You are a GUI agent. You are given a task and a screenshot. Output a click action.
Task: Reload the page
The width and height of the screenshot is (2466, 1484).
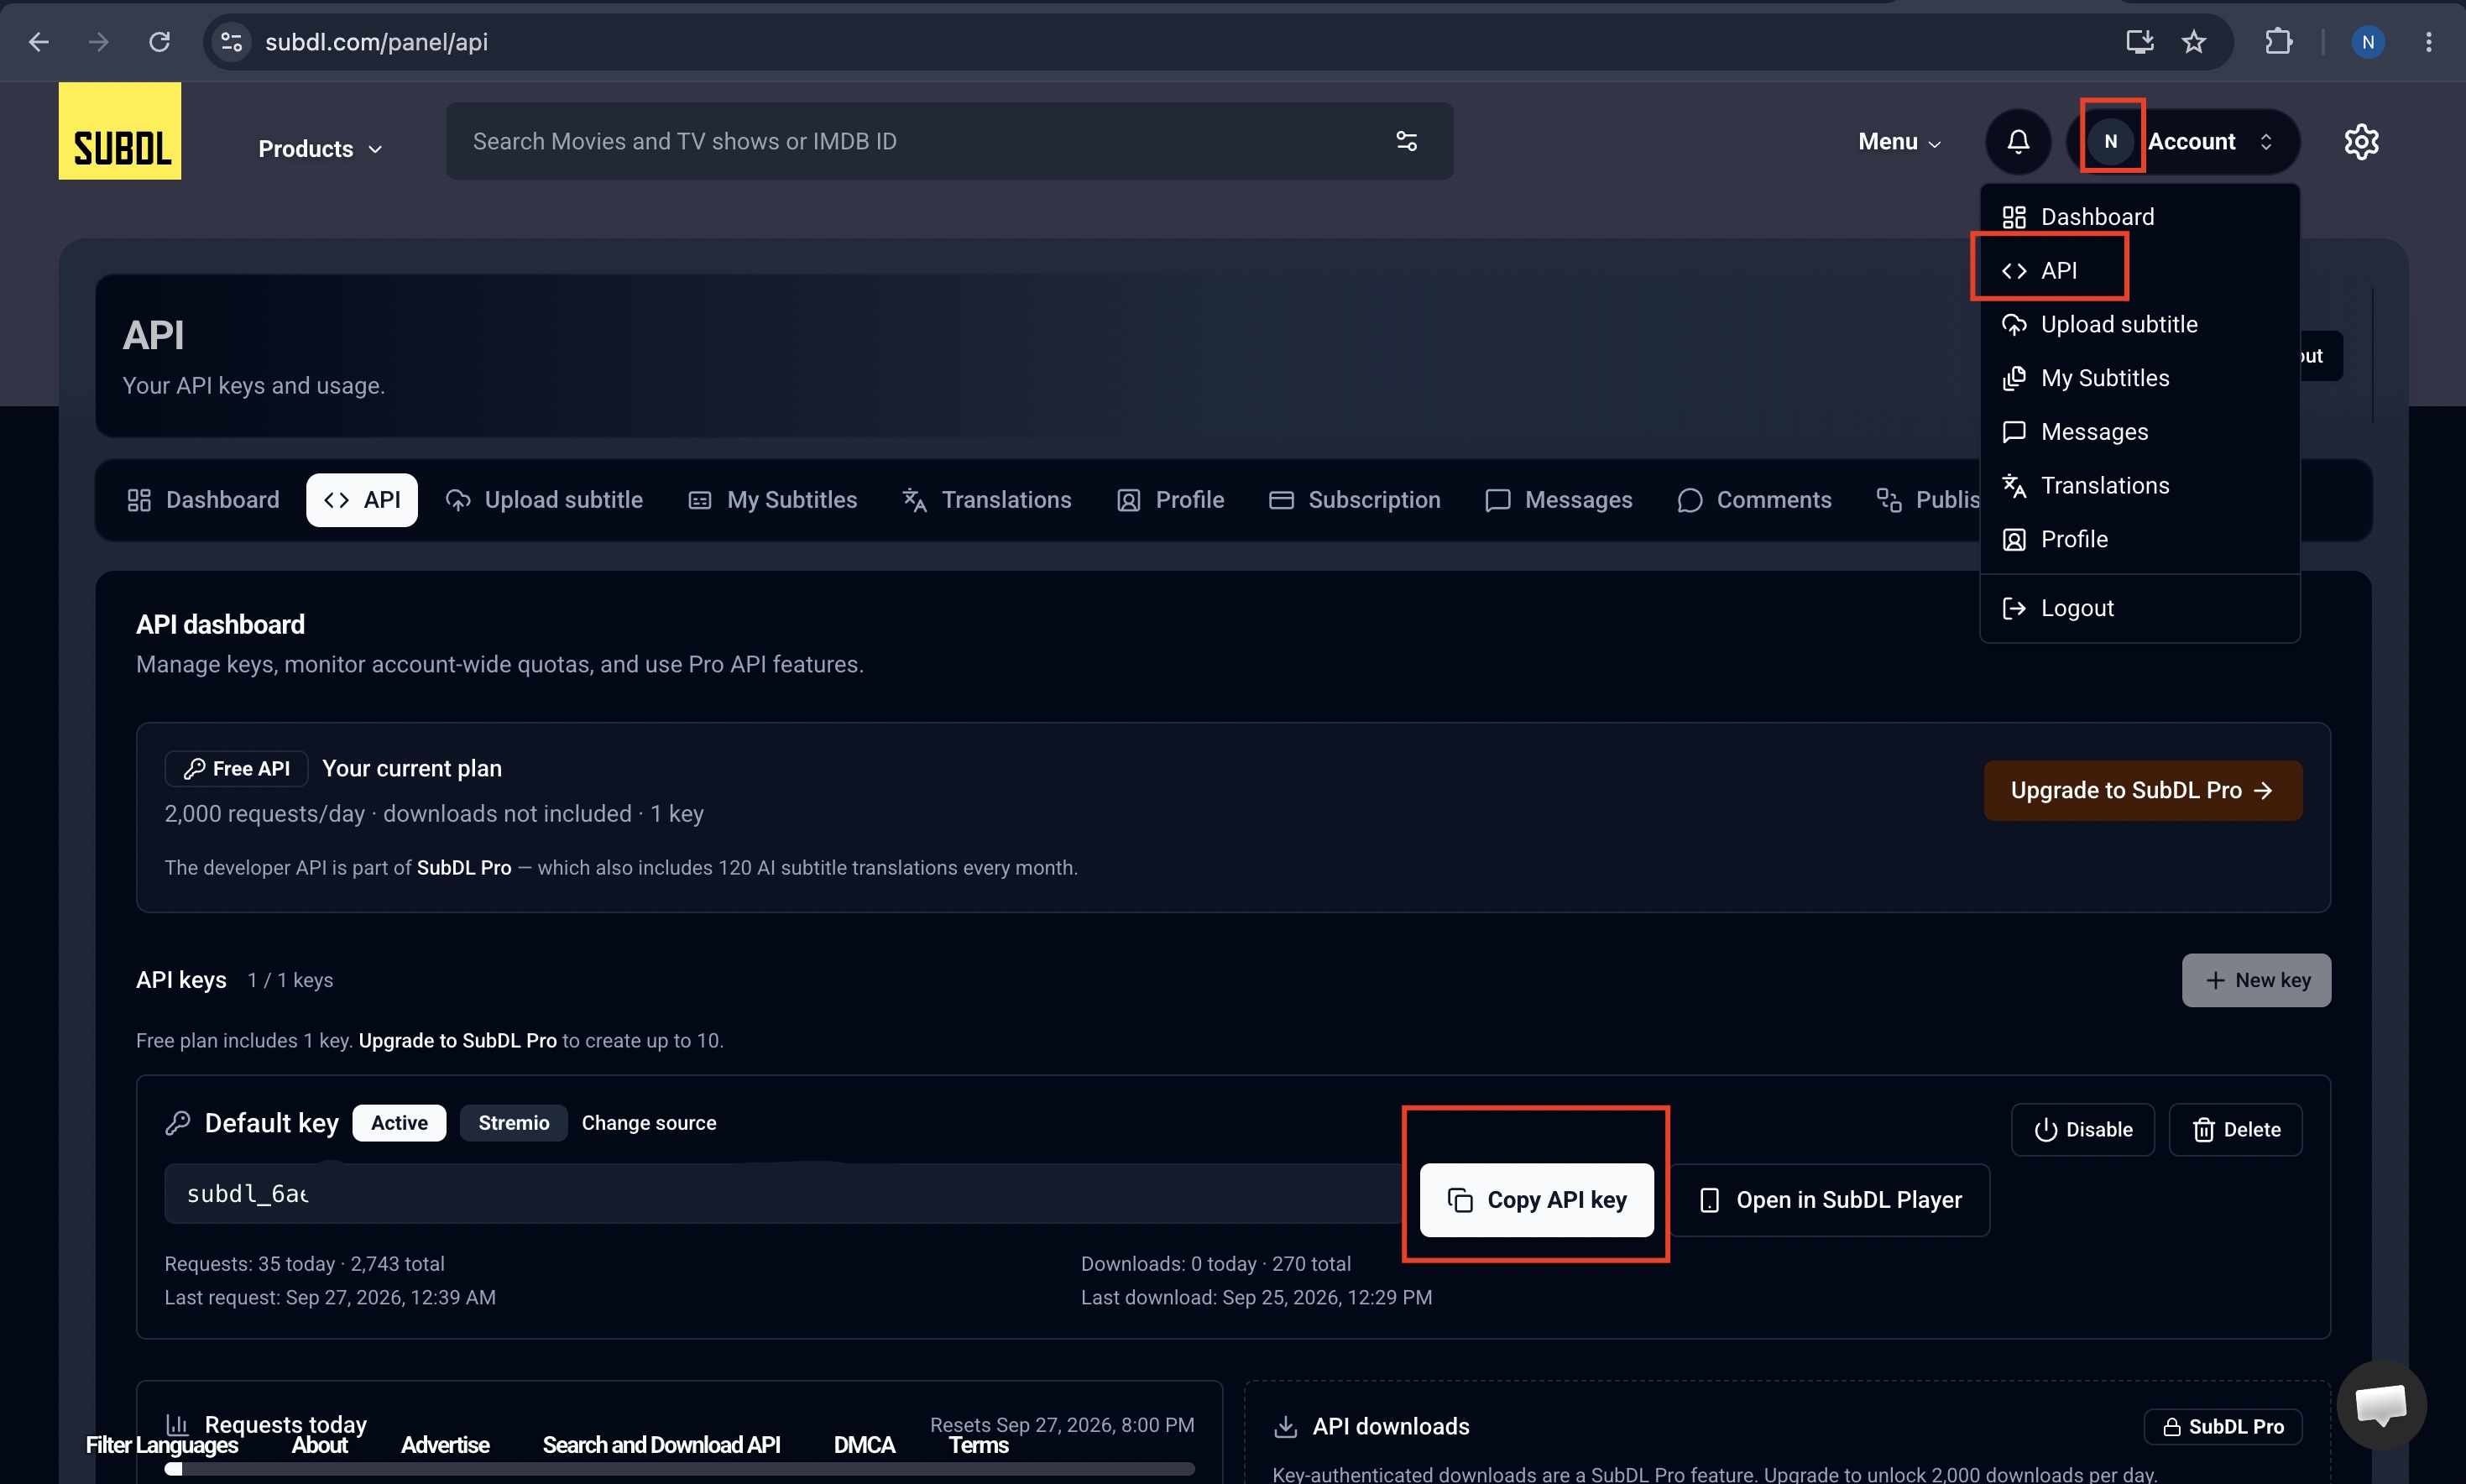point(159,42)
